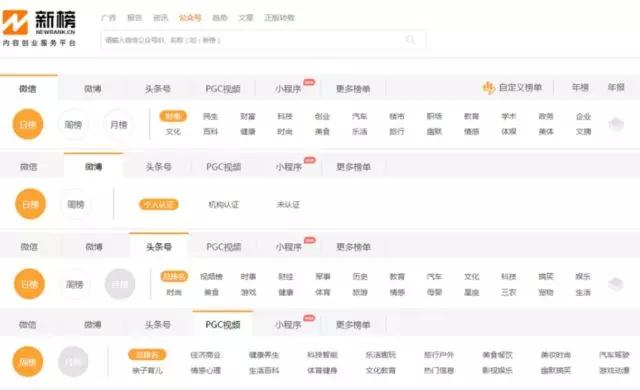This screenshot has width=640, height=390.
Task: Open the 公众号 top navigation item
Action: pyautogui.click(x=190, y=18)
